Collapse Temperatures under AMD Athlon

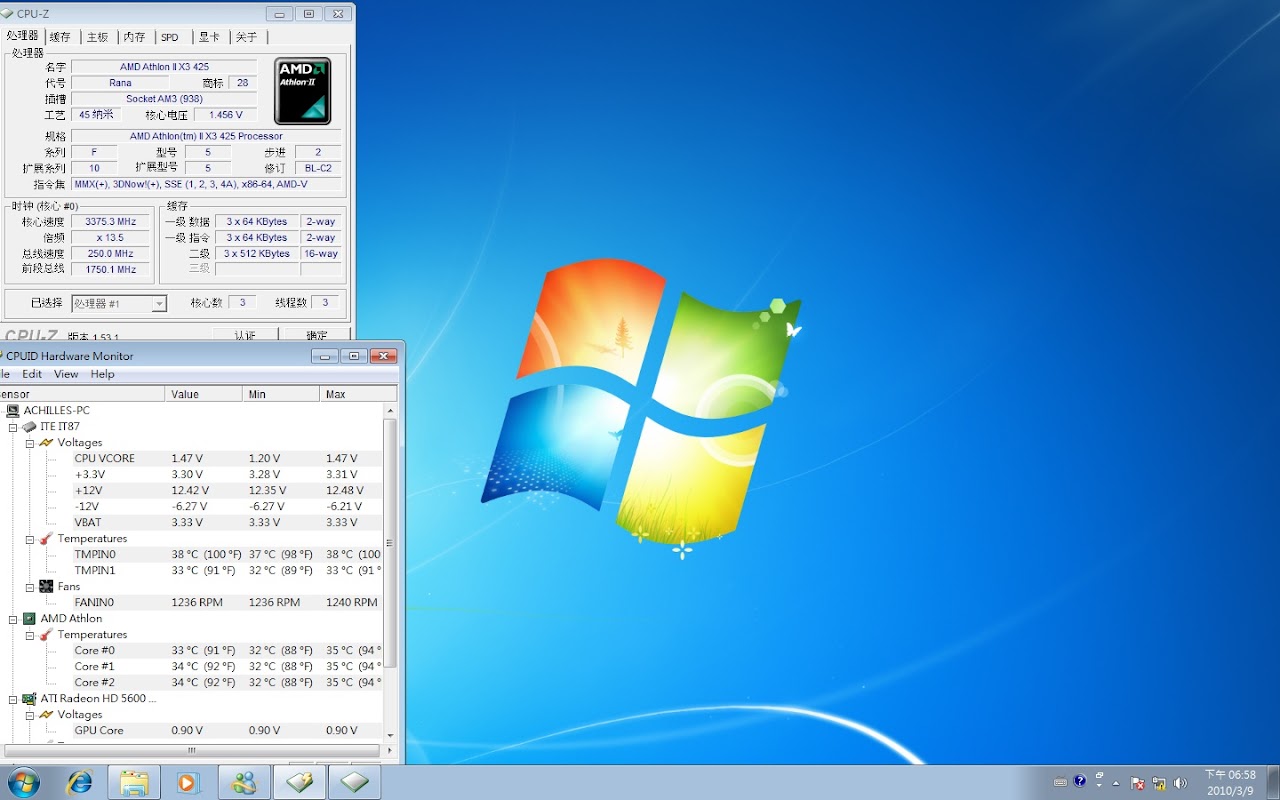tap(30, 634)
